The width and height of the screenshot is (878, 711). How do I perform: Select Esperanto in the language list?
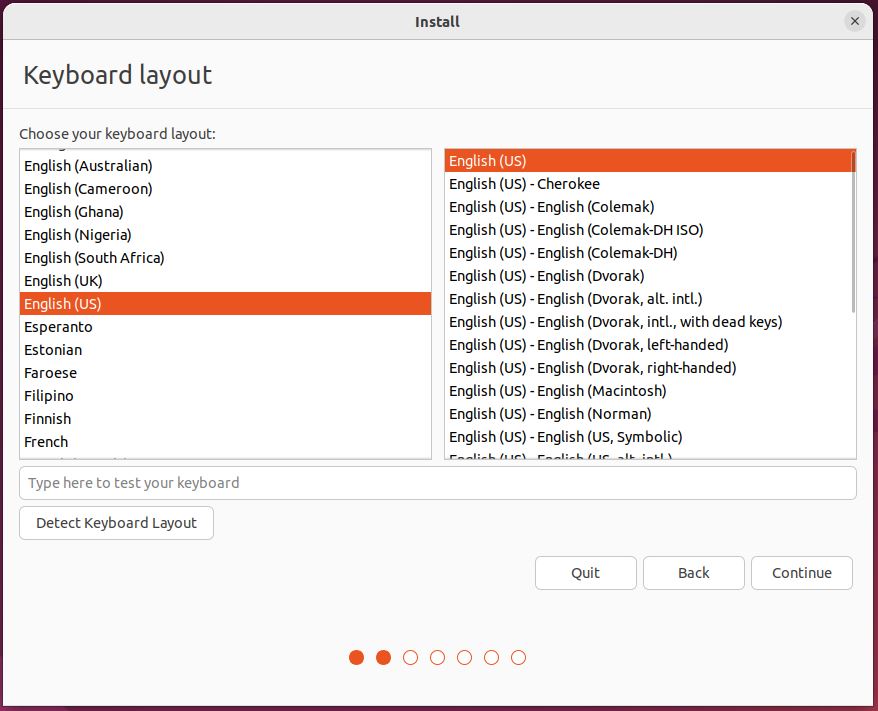(58, 327)
